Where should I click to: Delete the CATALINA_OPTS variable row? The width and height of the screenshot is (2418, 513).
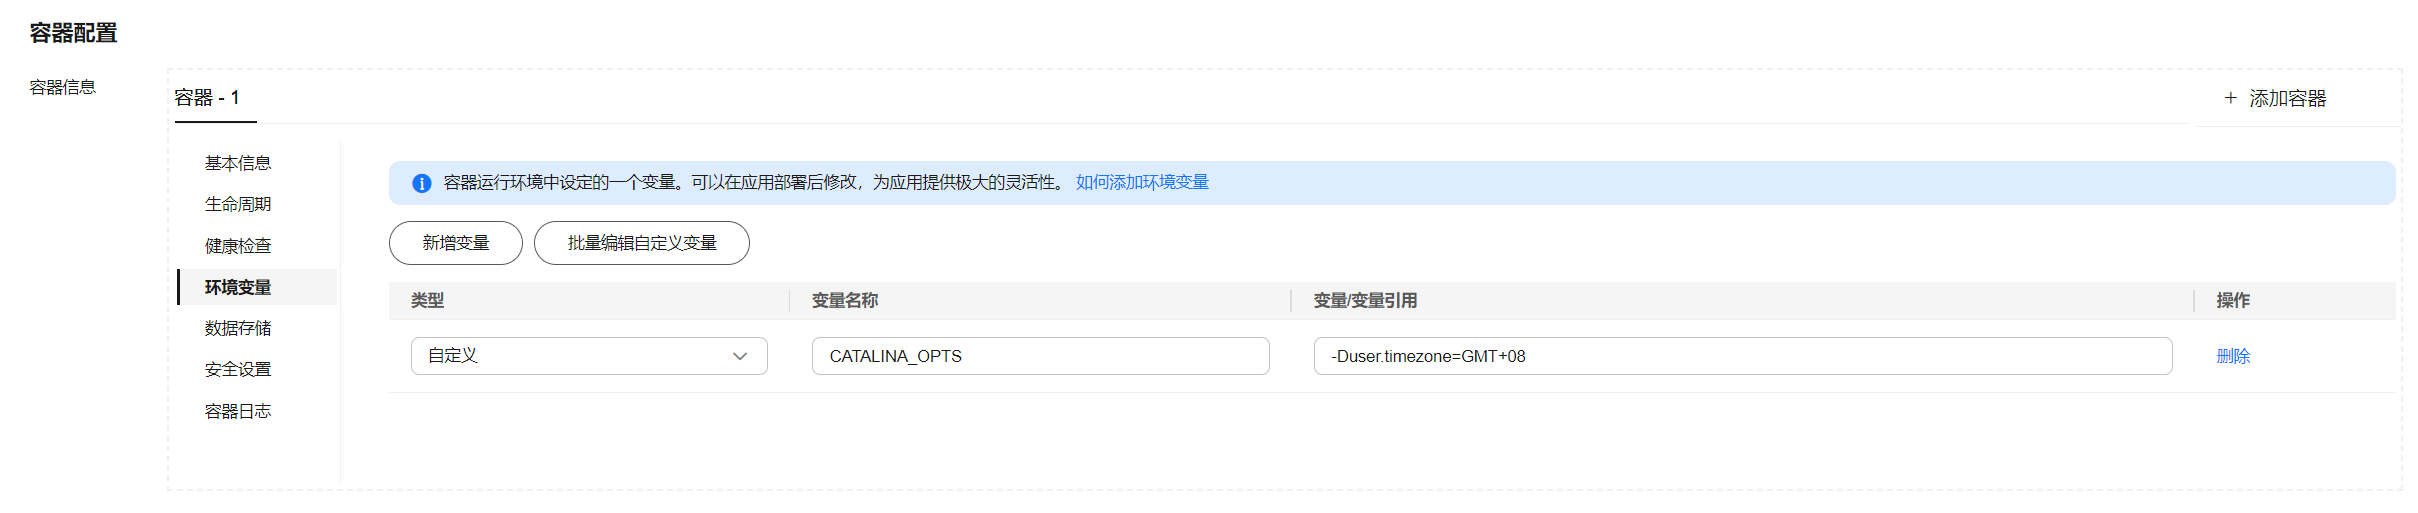click(2233, 356)
